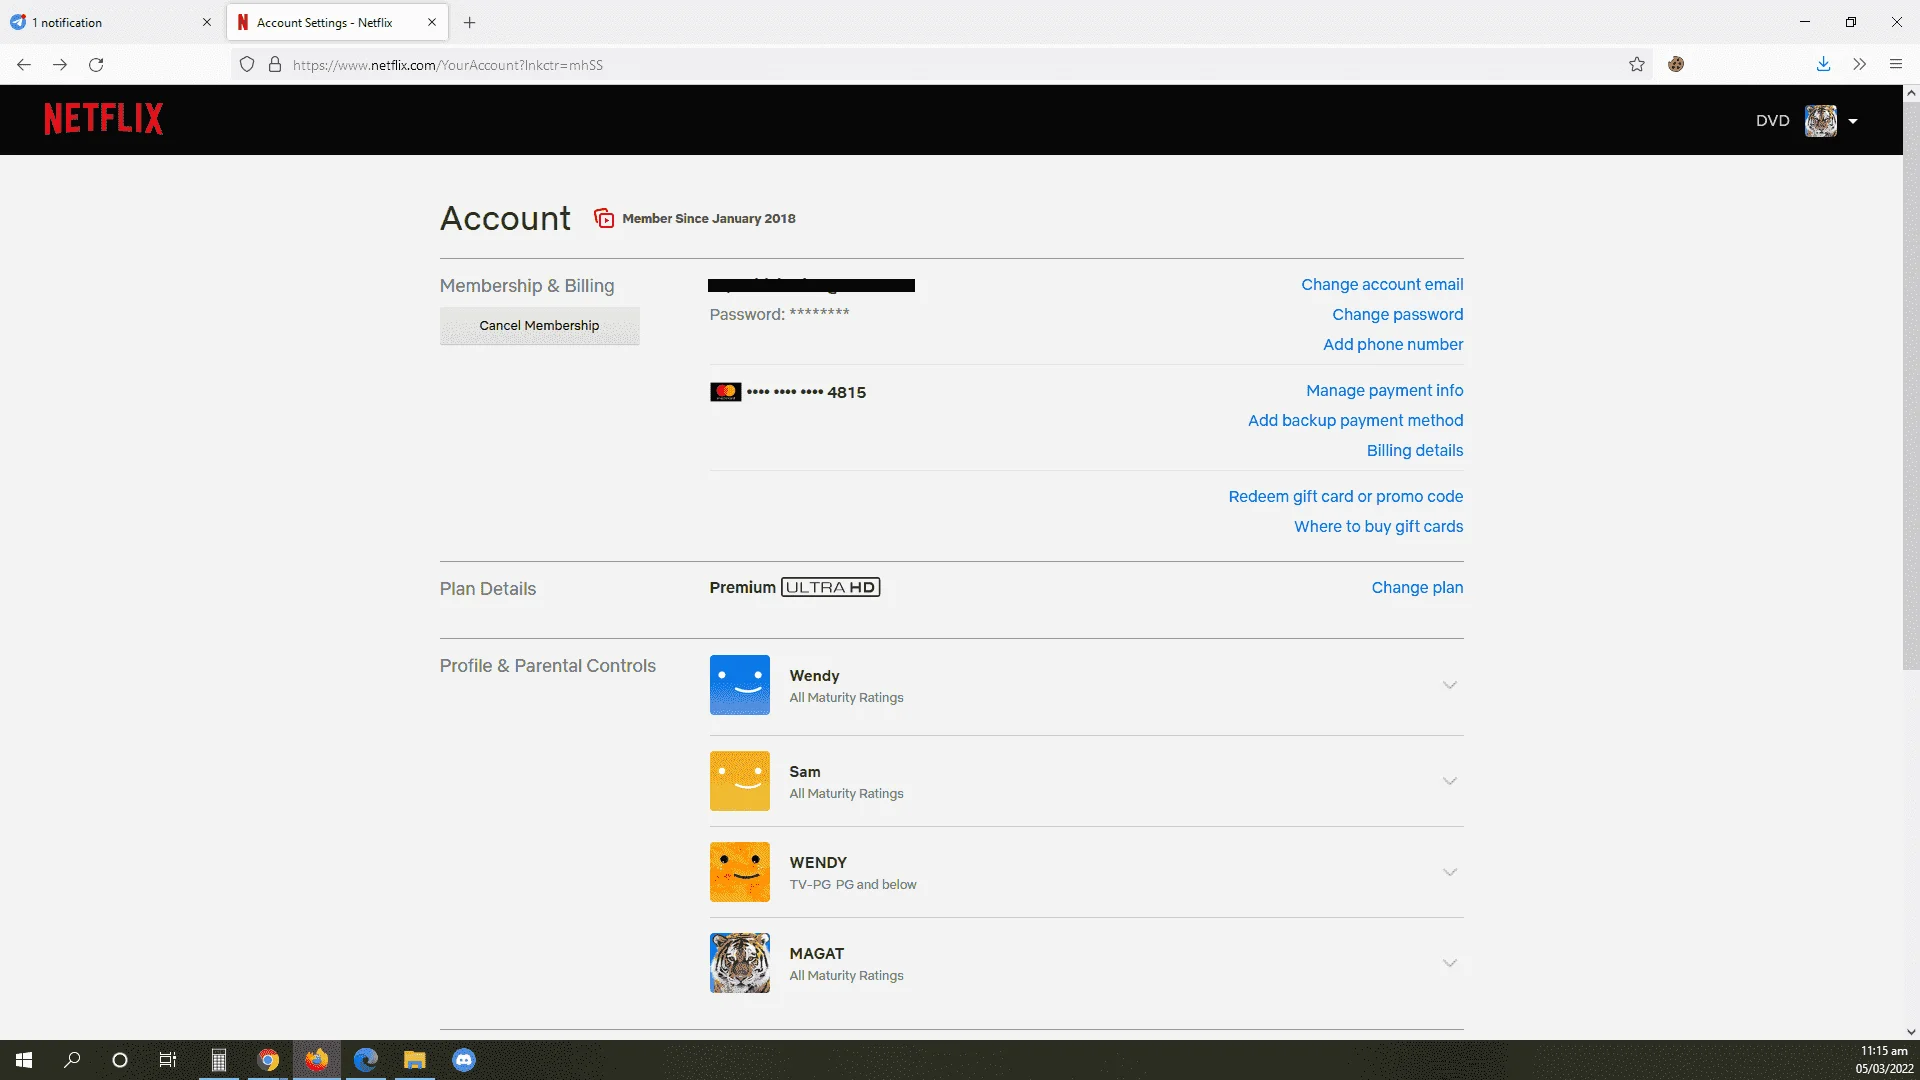Click the bookmark star icon
The width and height of the screenshot is (1920, 1080).
[1636, 65]
